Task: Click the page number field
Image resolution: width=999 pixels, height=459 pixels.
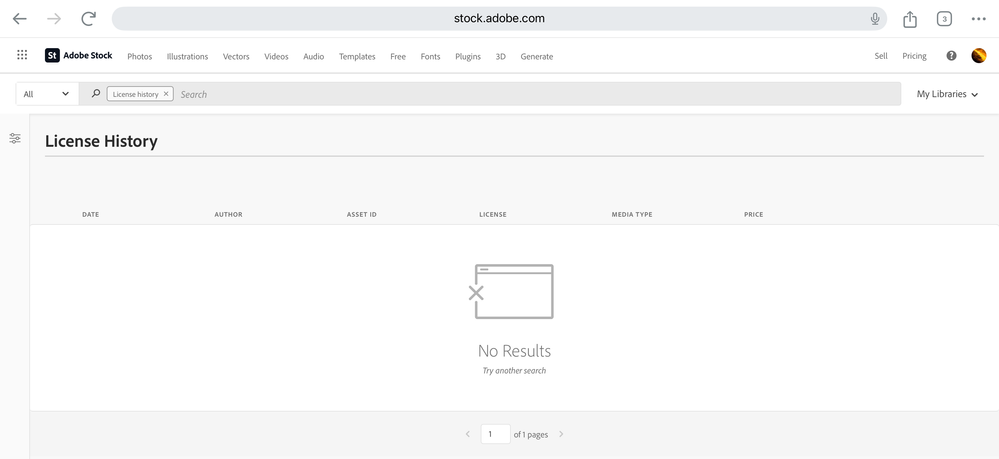Action: click(x=495, y=434)
